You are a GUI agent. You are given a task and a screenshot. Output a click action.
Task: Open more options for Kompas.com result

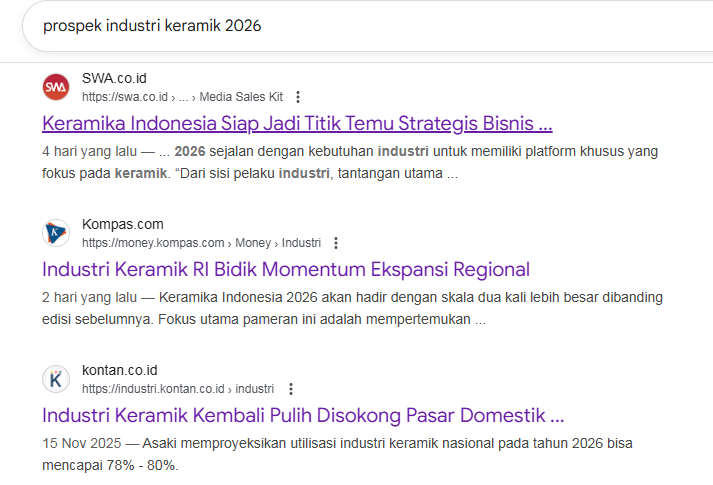336,243
